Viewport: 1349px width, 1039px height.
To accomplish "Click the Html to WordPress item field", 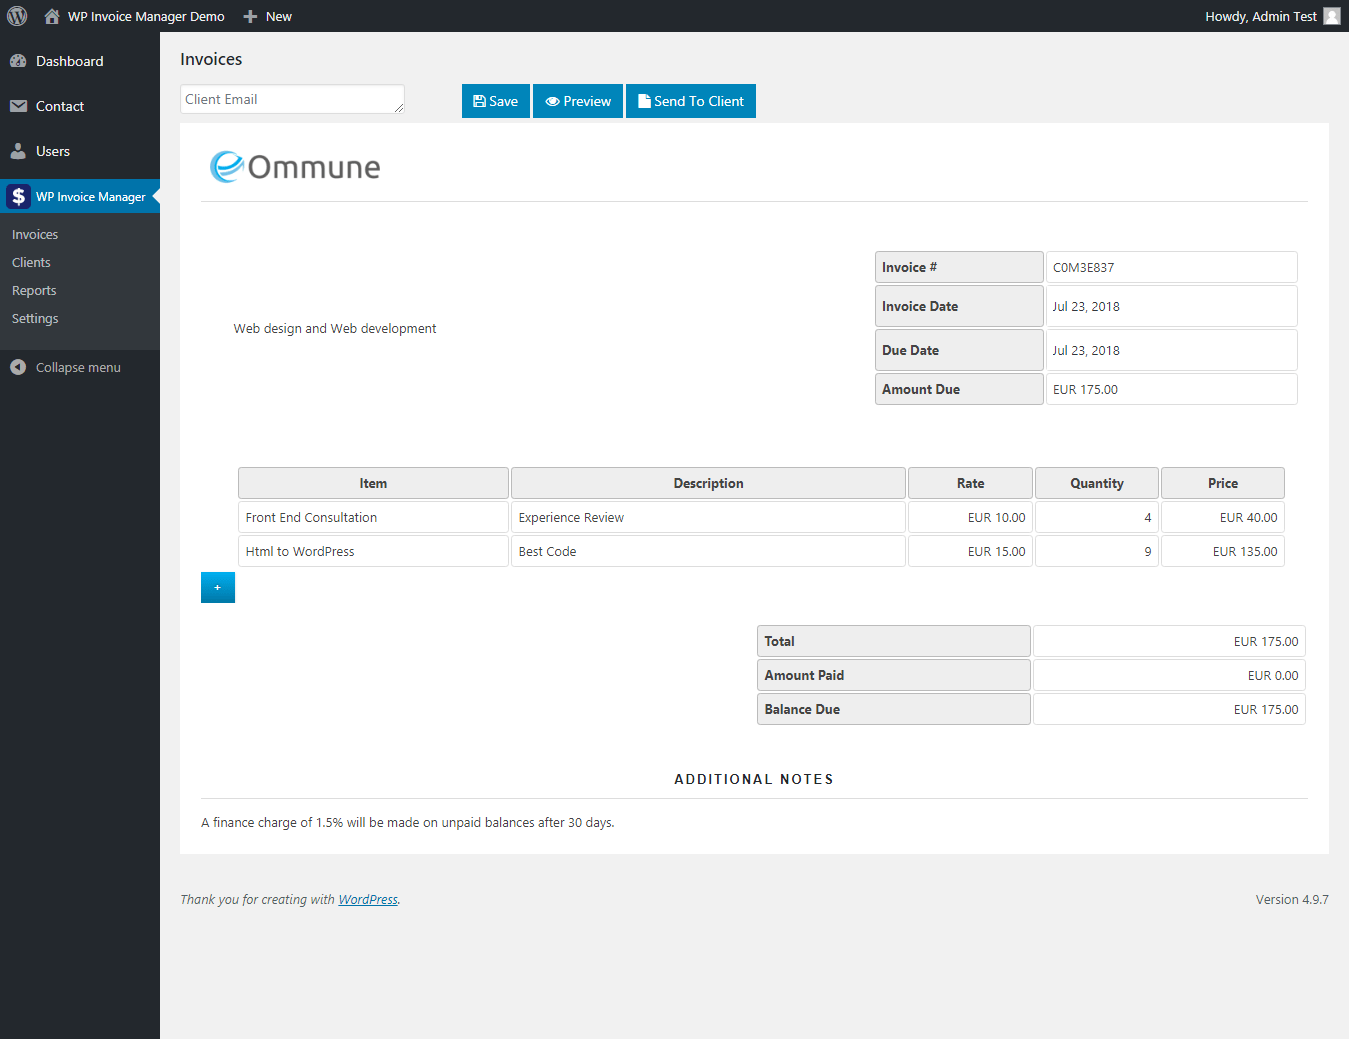I will (373, 551).
